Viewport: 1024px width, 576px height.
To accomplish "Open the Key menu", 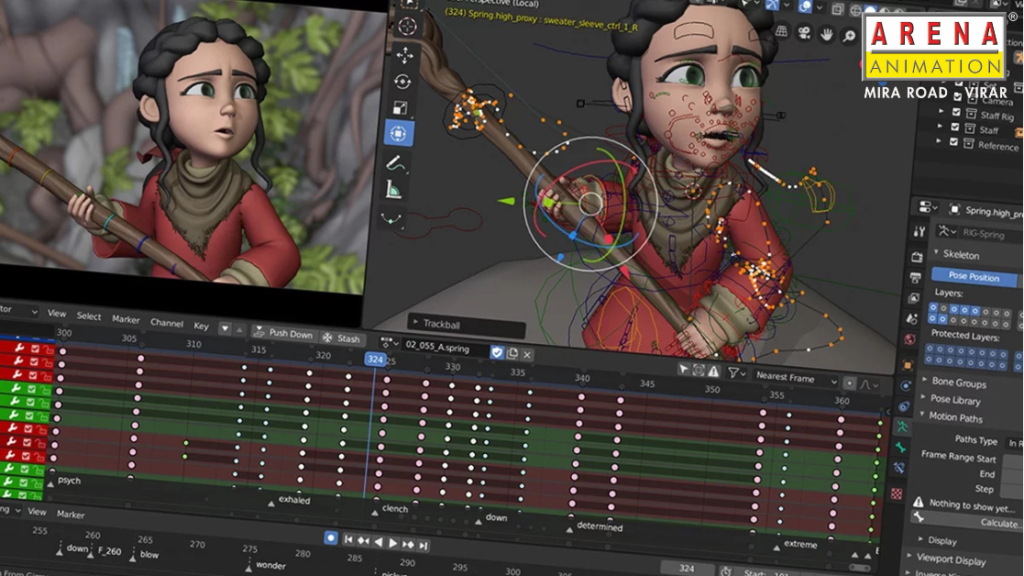I will coord(200,325).
